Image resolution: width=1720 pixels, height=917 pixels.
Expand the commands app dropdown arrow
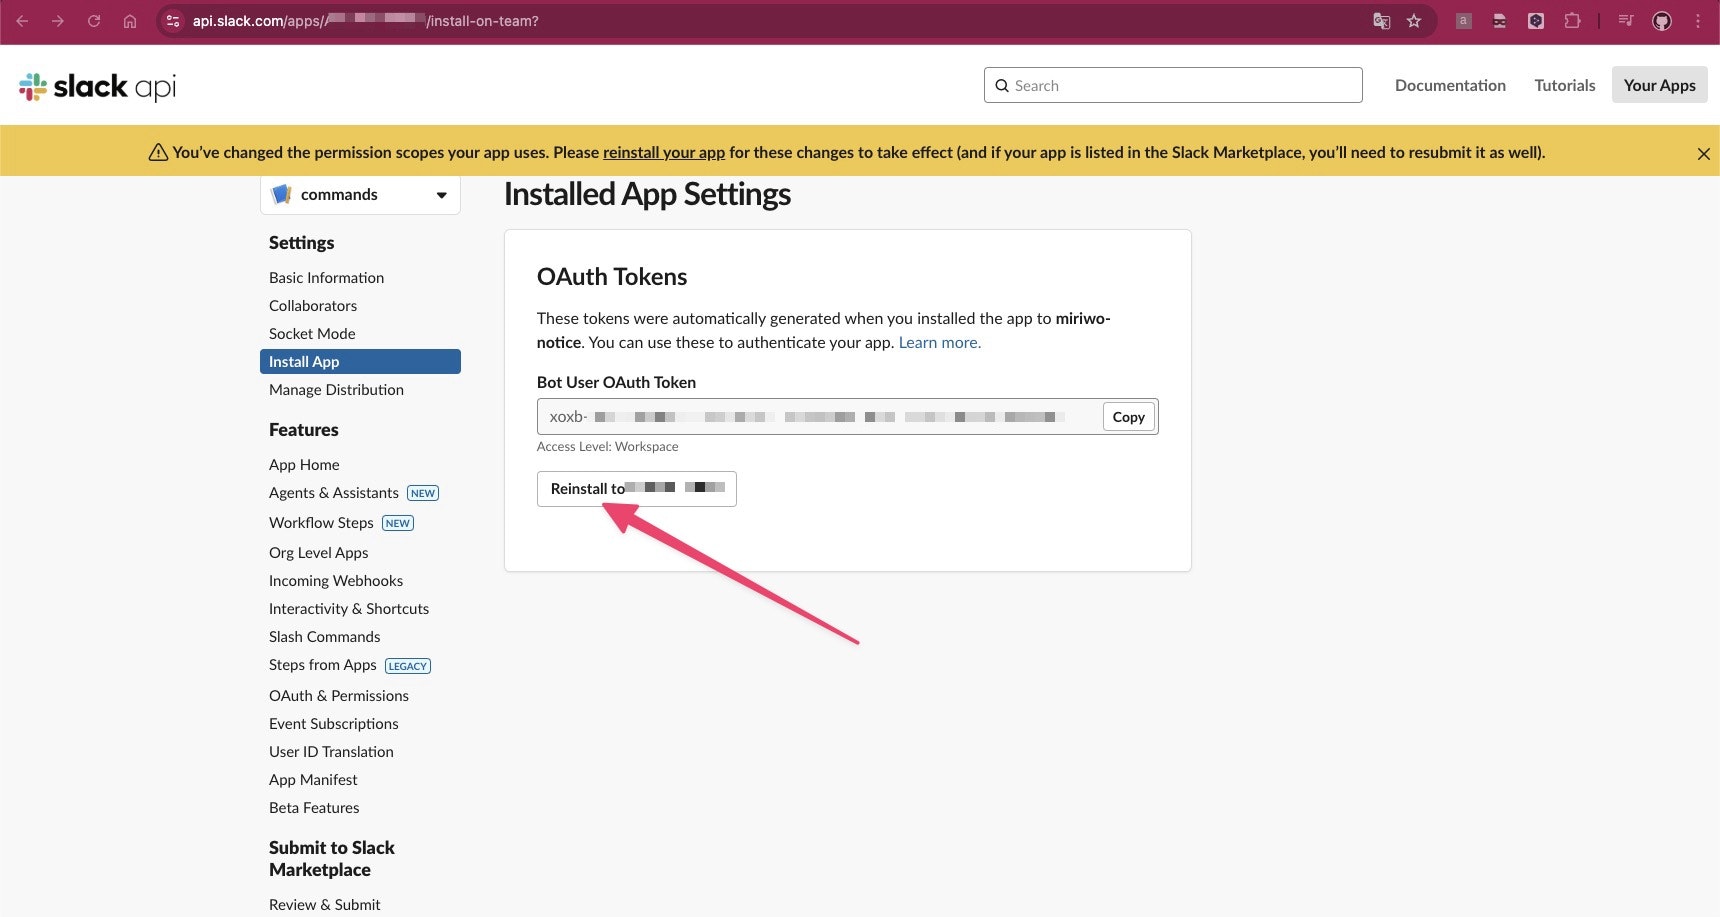click(x=441, y=195)
